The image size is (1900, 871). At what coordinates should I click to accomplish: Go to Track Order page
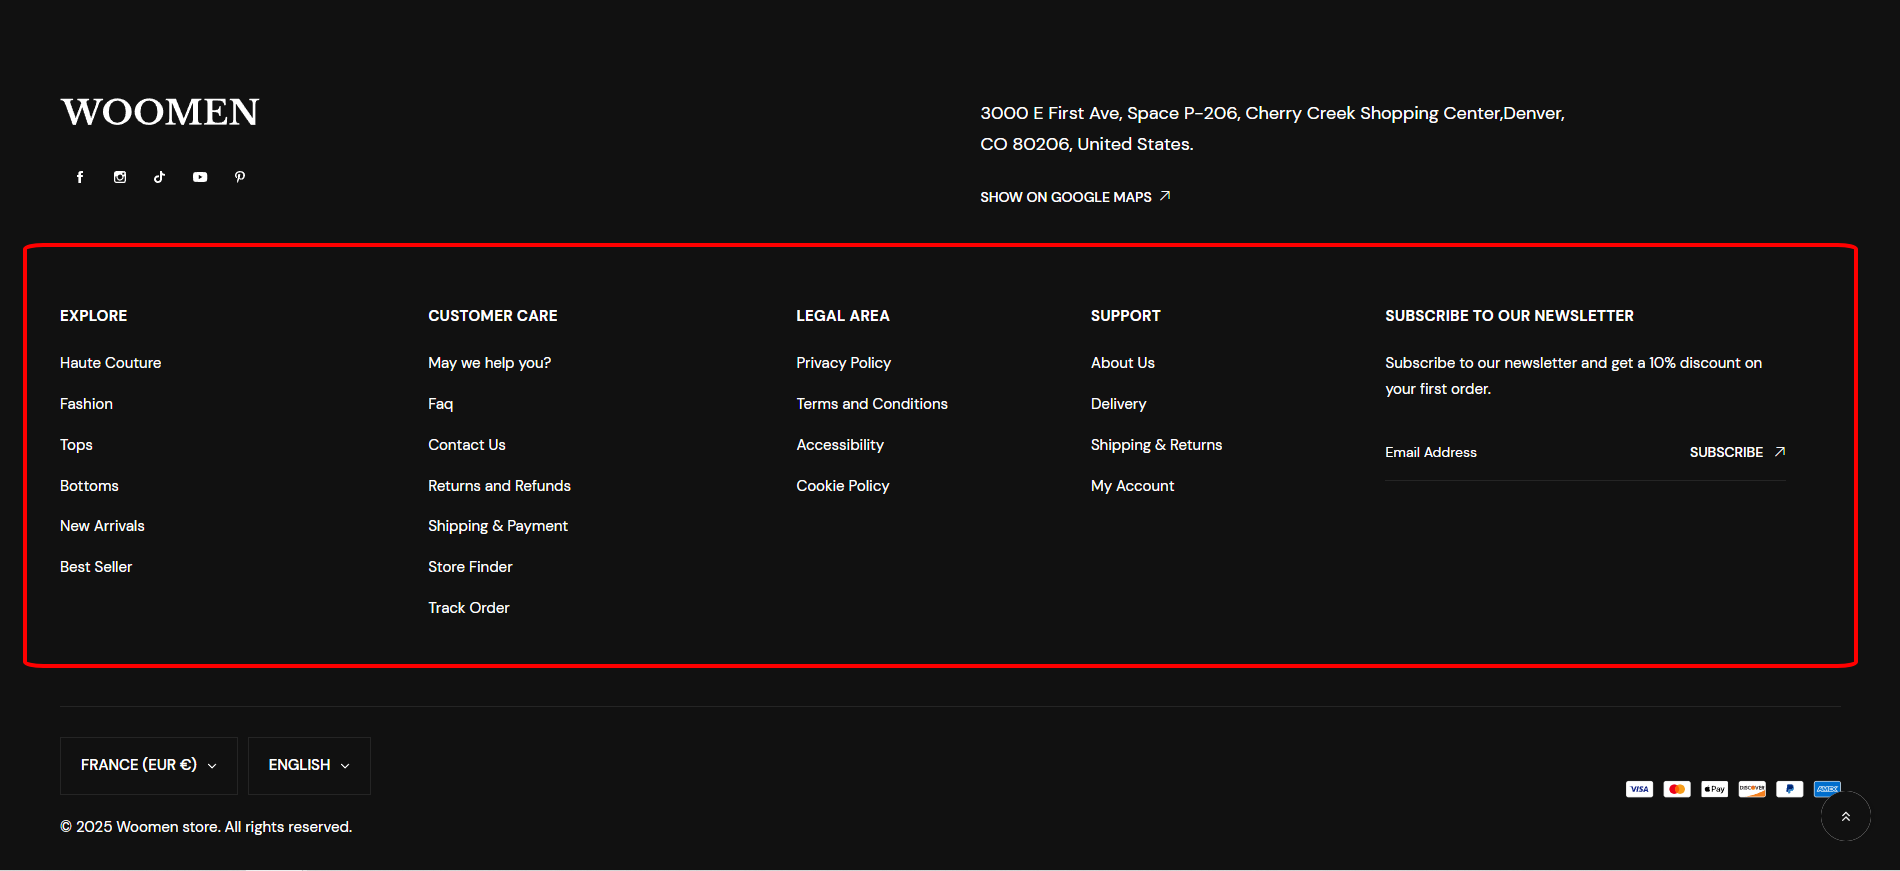(468, 608)
